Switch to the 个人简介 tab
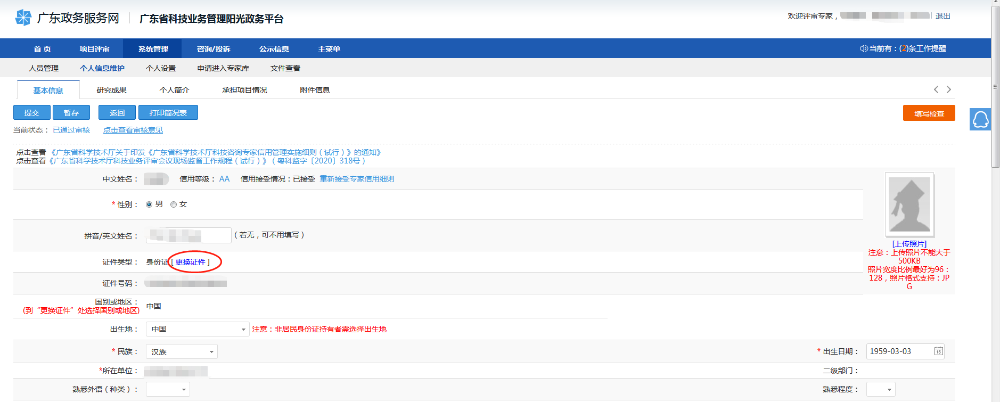The width and height of the screenshot is (1000, 402). (174, 90)
